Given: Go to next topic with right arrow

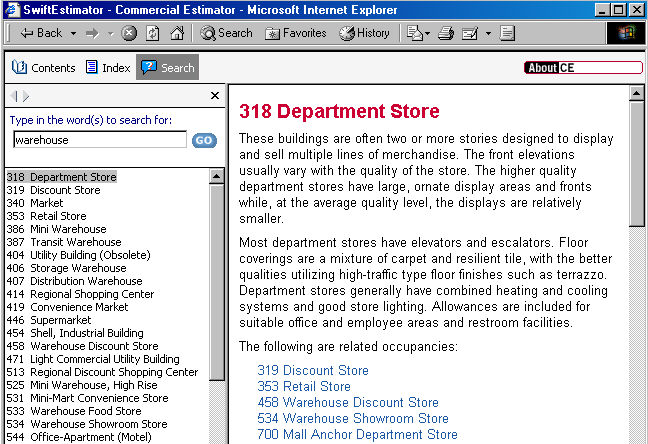Looking at the screenshot, I should click(x=26, y=96).
